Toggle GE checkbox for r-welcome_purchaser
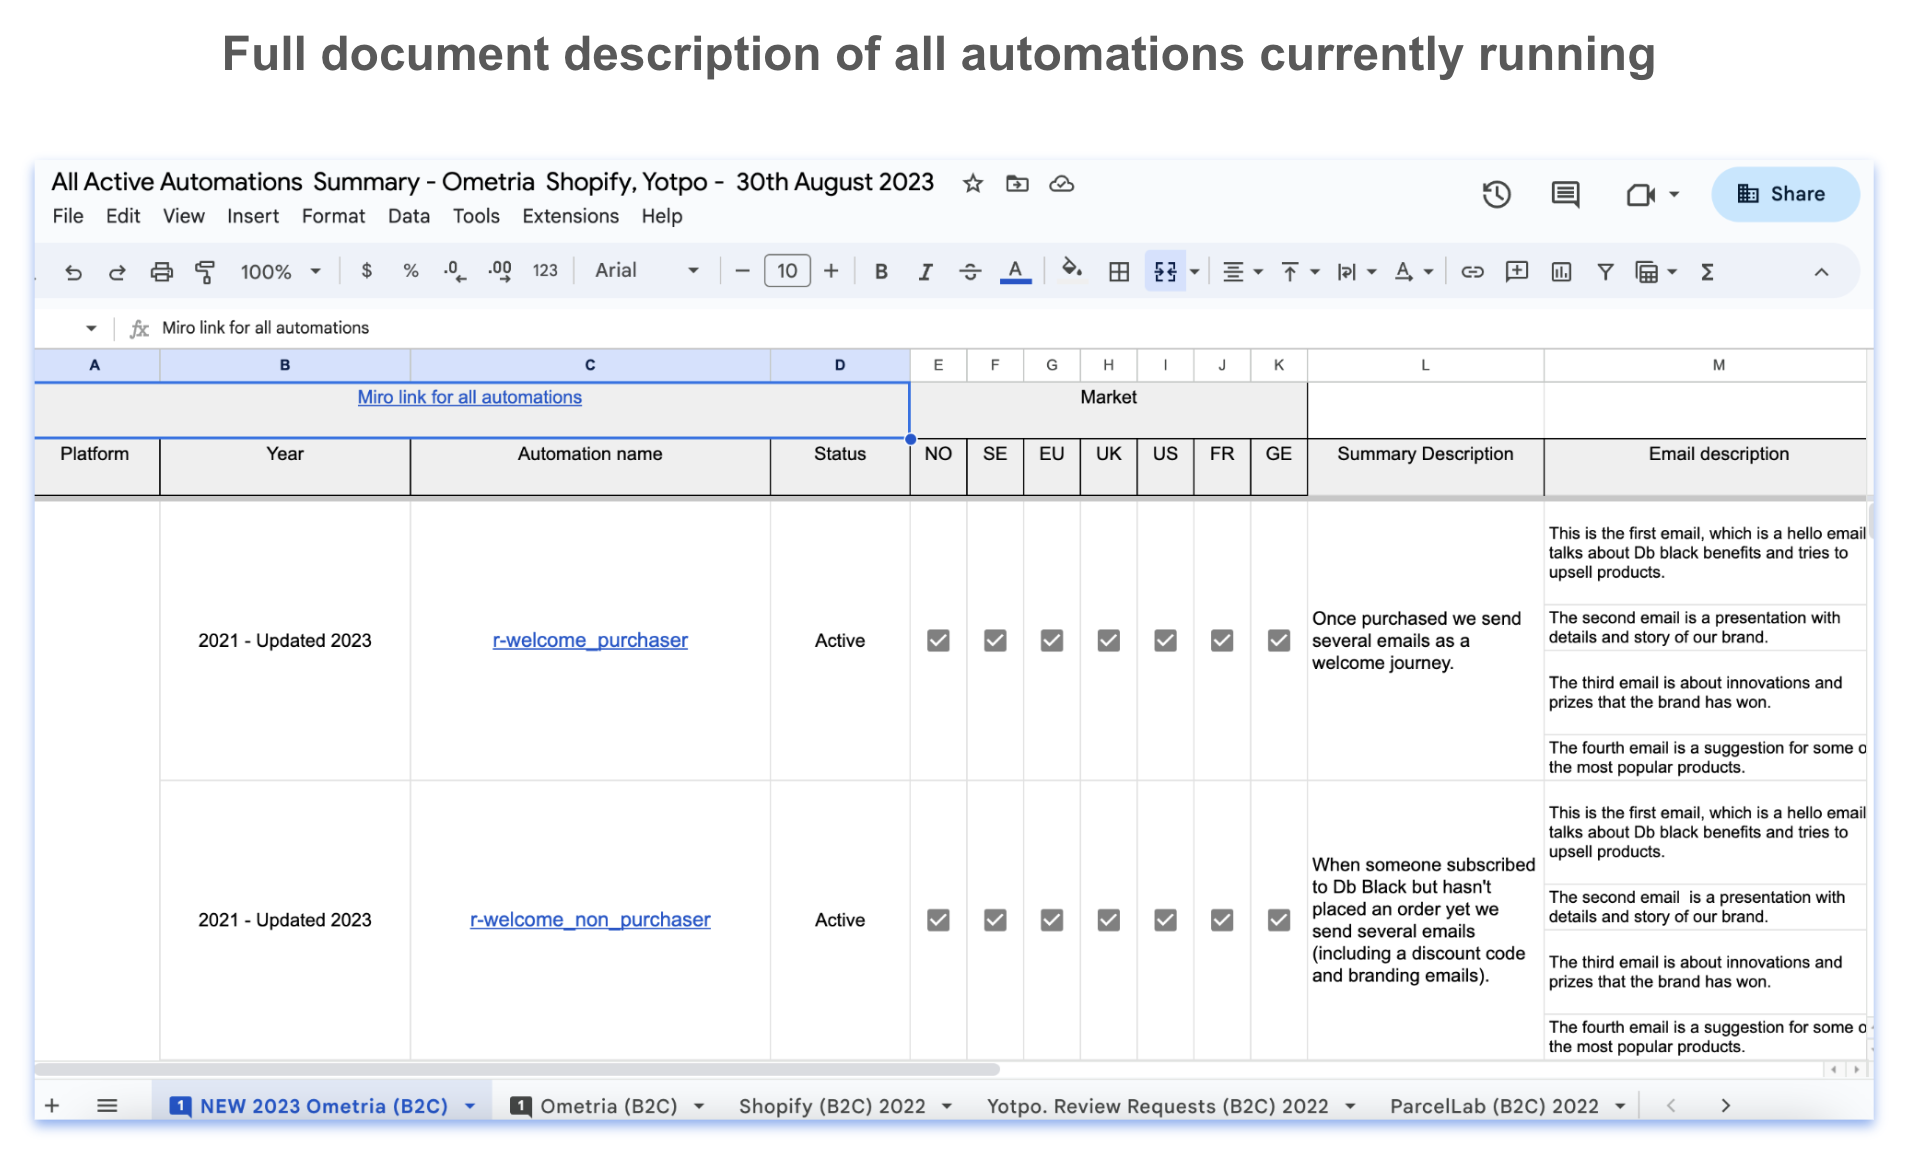1918x1170 pixels. (1279, 640)
